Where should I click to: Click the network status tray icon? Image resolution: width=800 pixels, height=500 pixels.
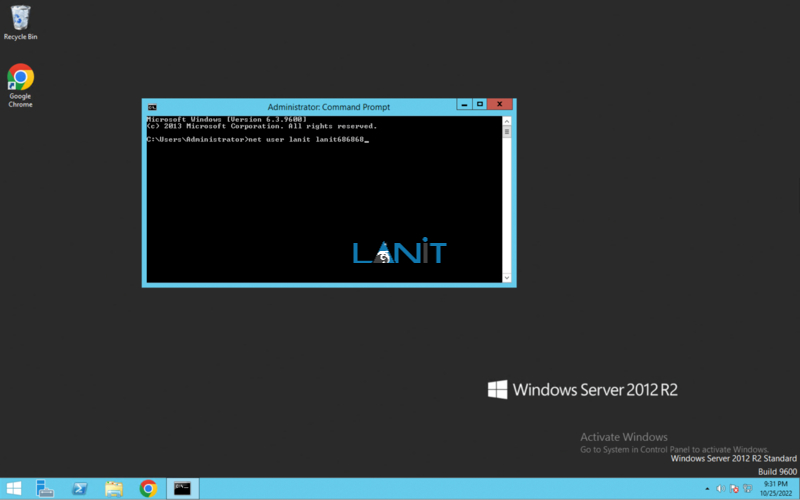tap(747, 489)
